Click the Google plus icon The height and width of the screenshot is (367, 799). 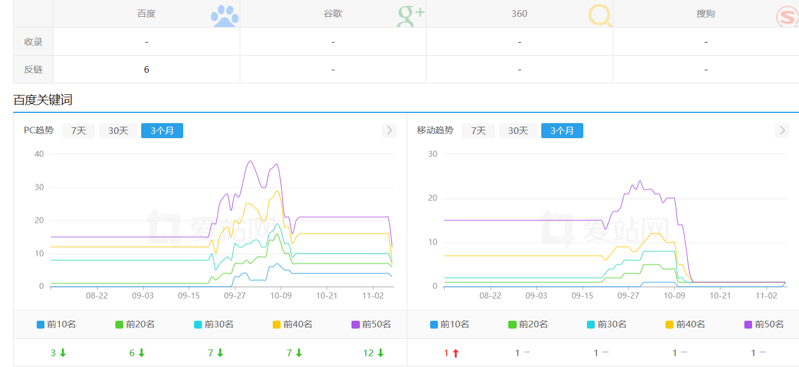[411, 16]
